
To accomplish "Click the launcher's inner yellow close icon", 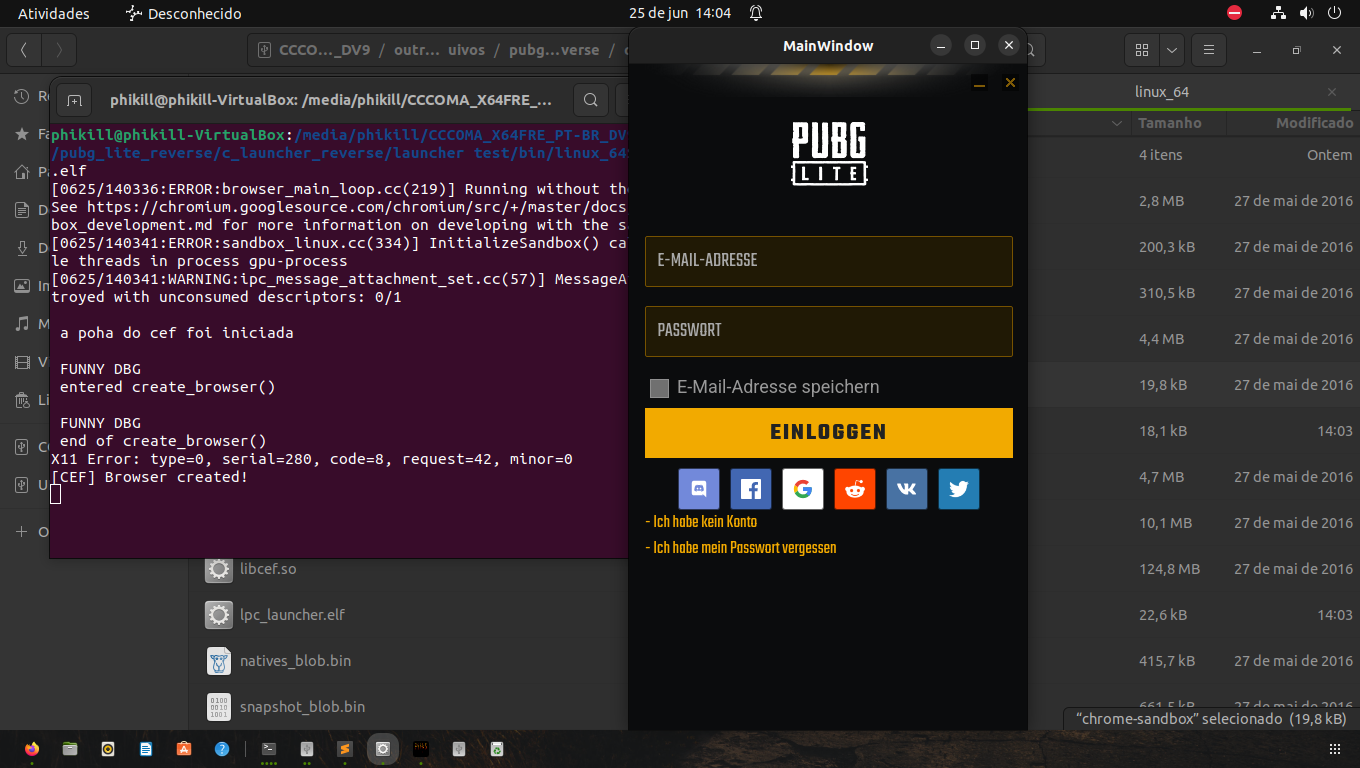I will pyautogui.click(x=1010, y=83).
